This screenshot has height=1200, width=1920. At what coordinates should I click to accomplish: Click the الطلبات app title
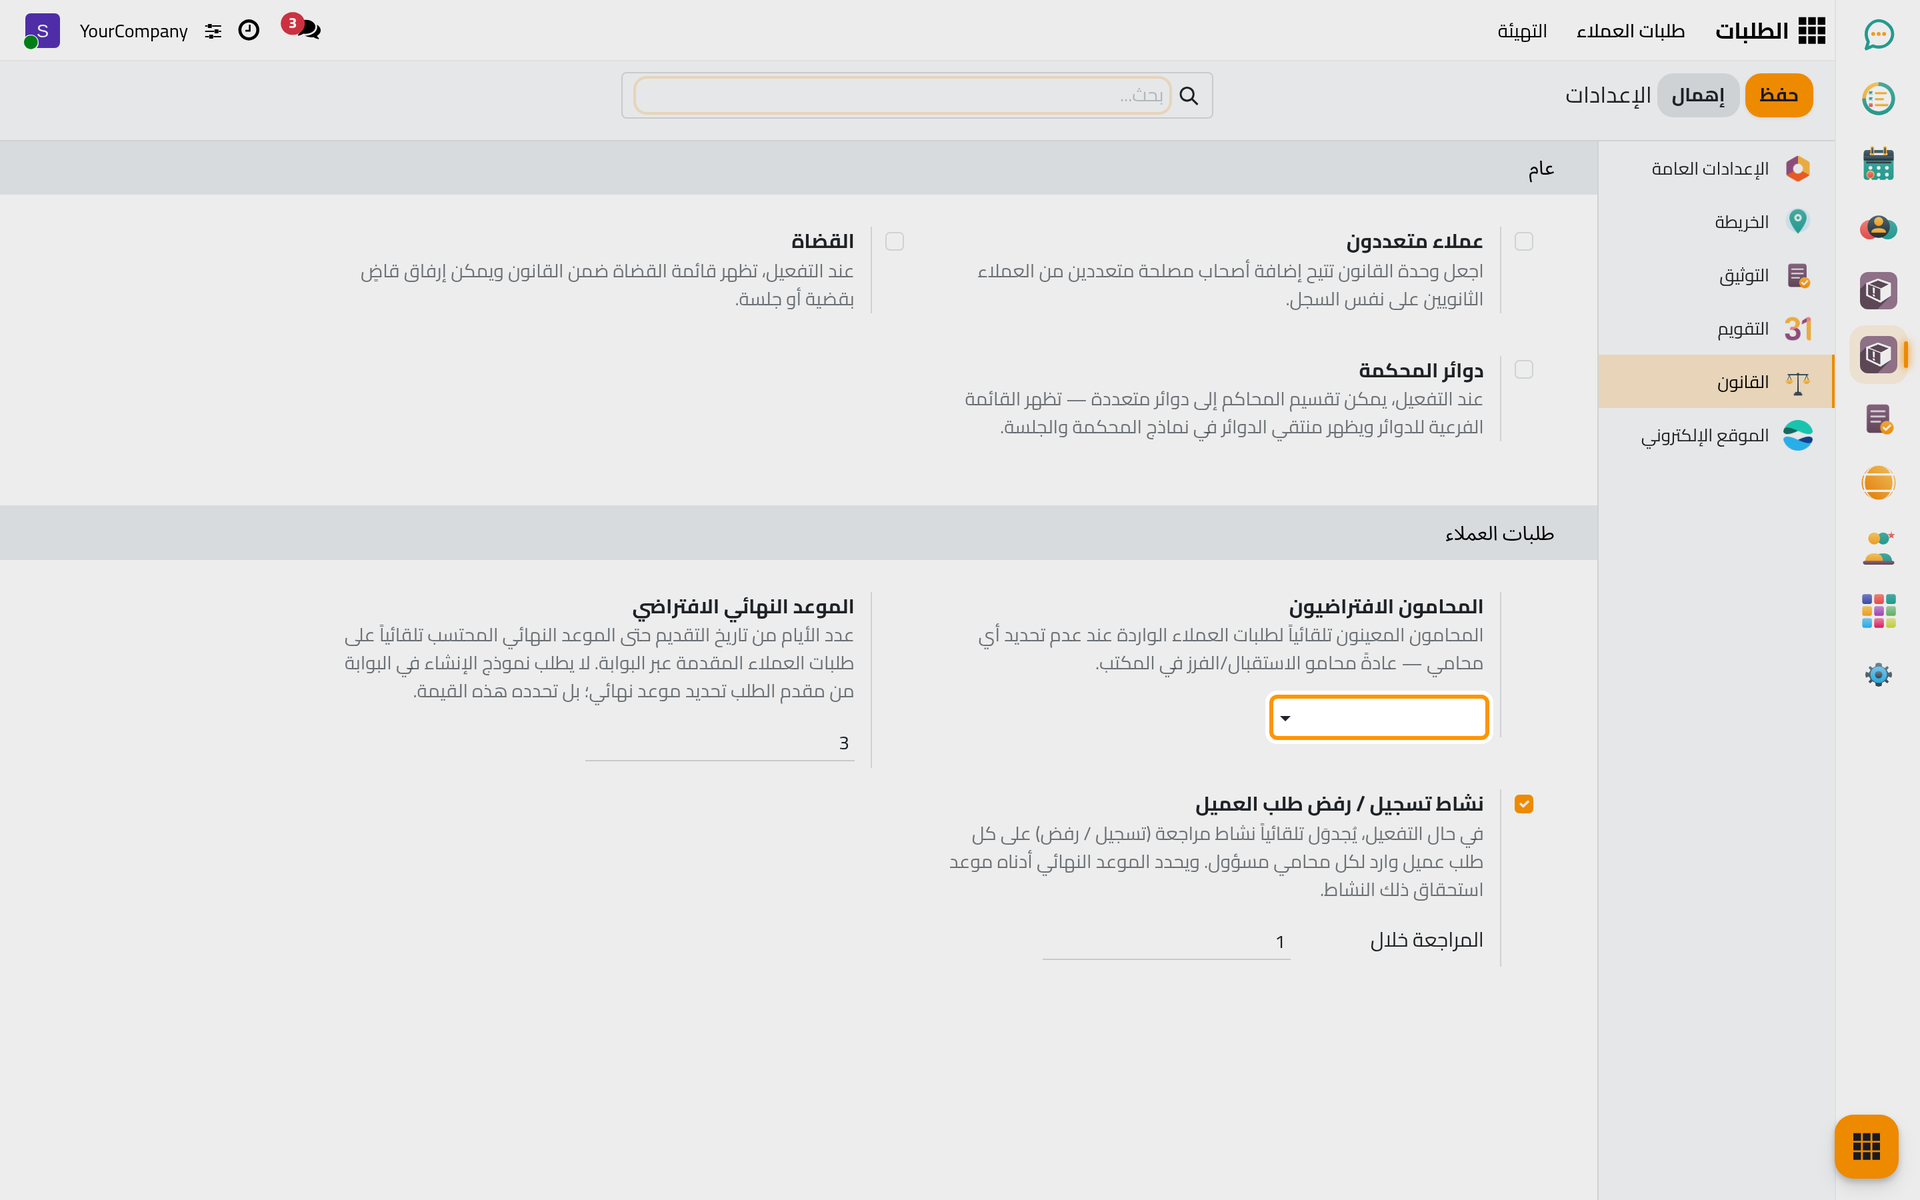(1751, 31)
